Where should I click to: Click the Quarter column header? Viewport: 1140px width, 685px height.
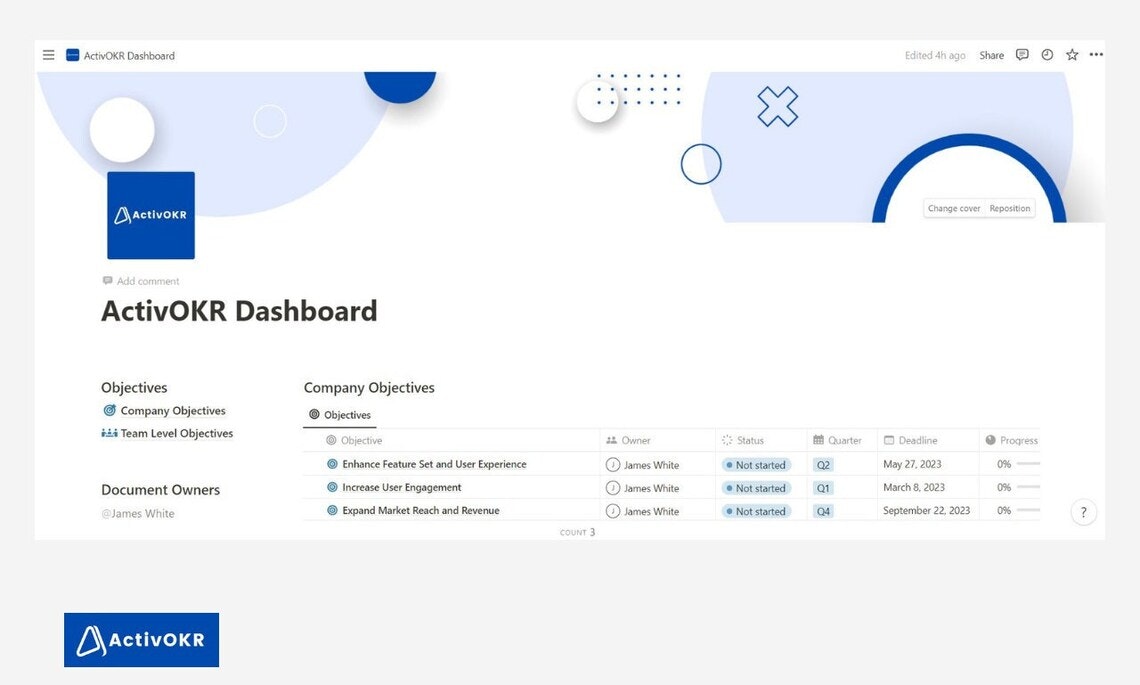point(837,441)
